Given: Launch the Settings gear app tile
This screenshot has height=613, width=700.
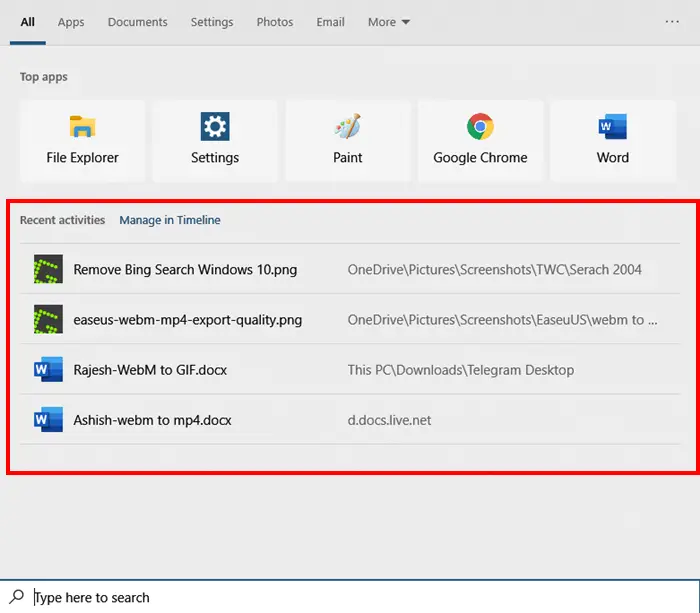Looking at the screenshot, I should tap(215, 140).
